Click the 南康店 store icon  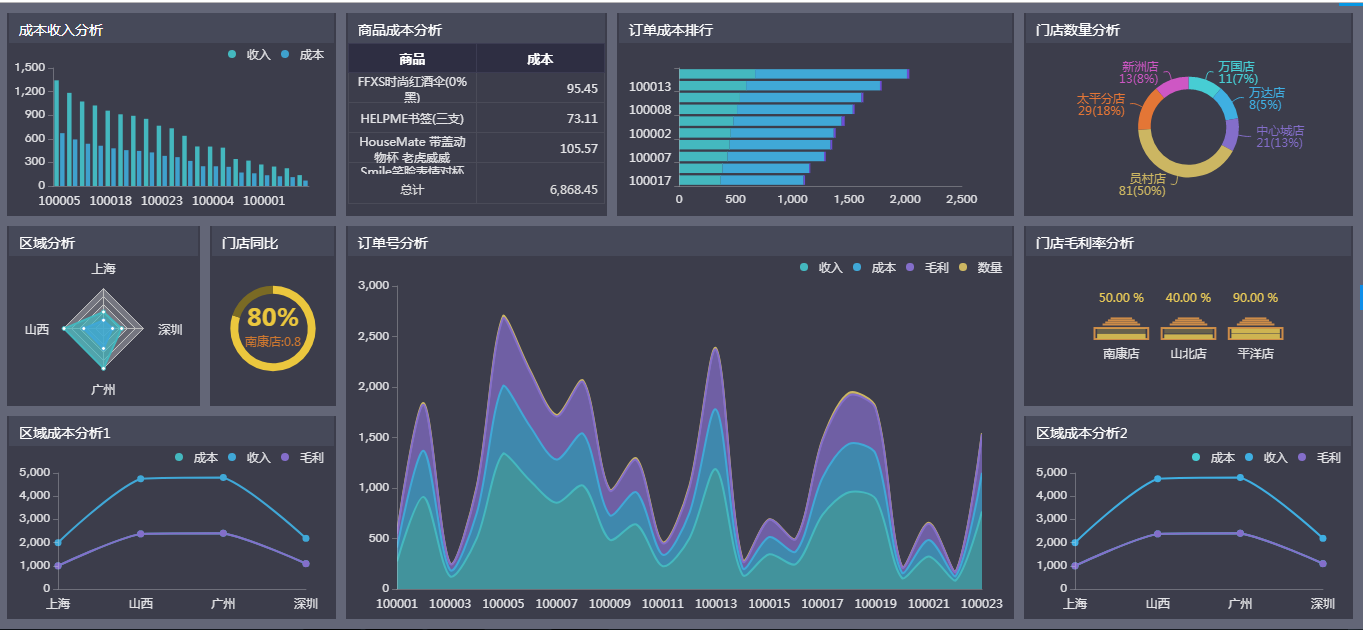(x=1120, y=329)
